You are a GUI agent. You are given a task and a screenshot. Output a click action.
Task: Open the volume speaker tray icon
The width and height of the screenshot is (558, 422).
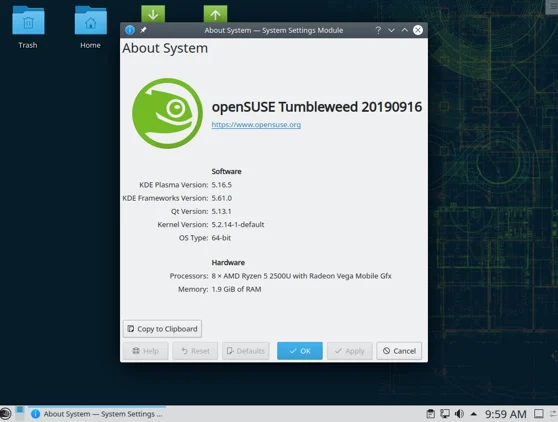pyautogui.click(x=459, y=414)
